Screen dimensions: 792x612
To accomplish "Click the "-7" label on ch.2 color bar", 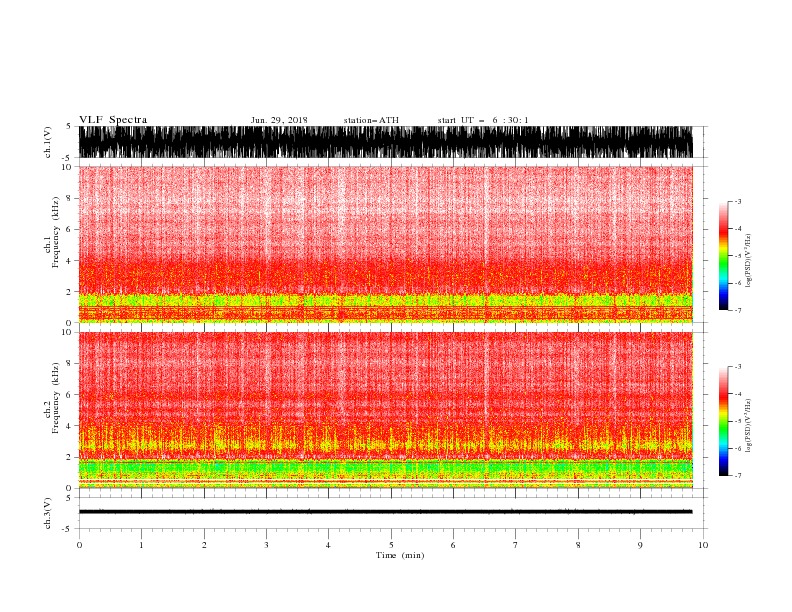I will coord(738,475).
